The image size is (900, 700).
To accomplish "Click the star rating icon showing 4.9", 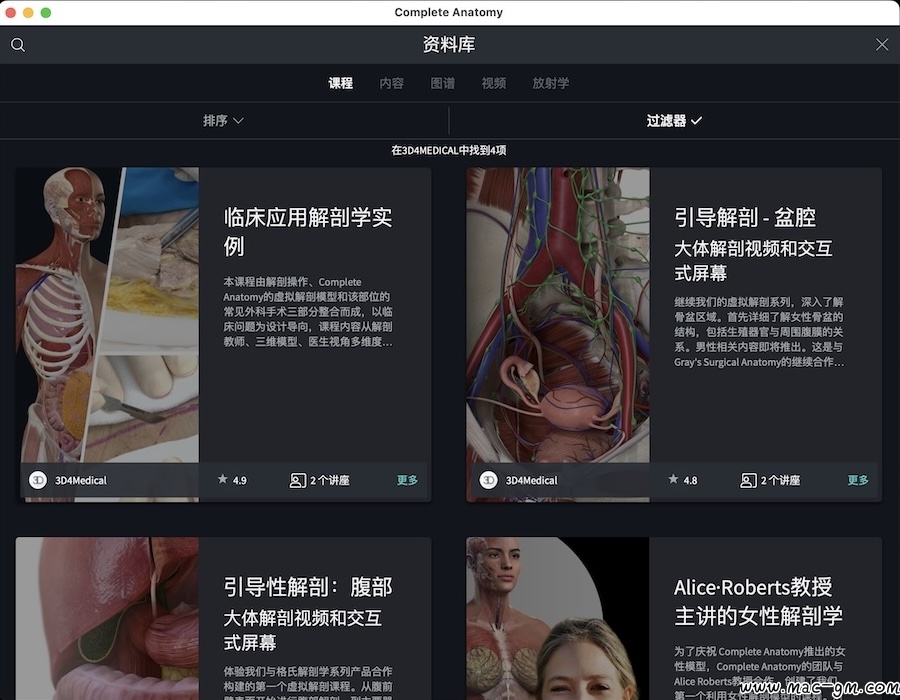I will tap(223, 479).
